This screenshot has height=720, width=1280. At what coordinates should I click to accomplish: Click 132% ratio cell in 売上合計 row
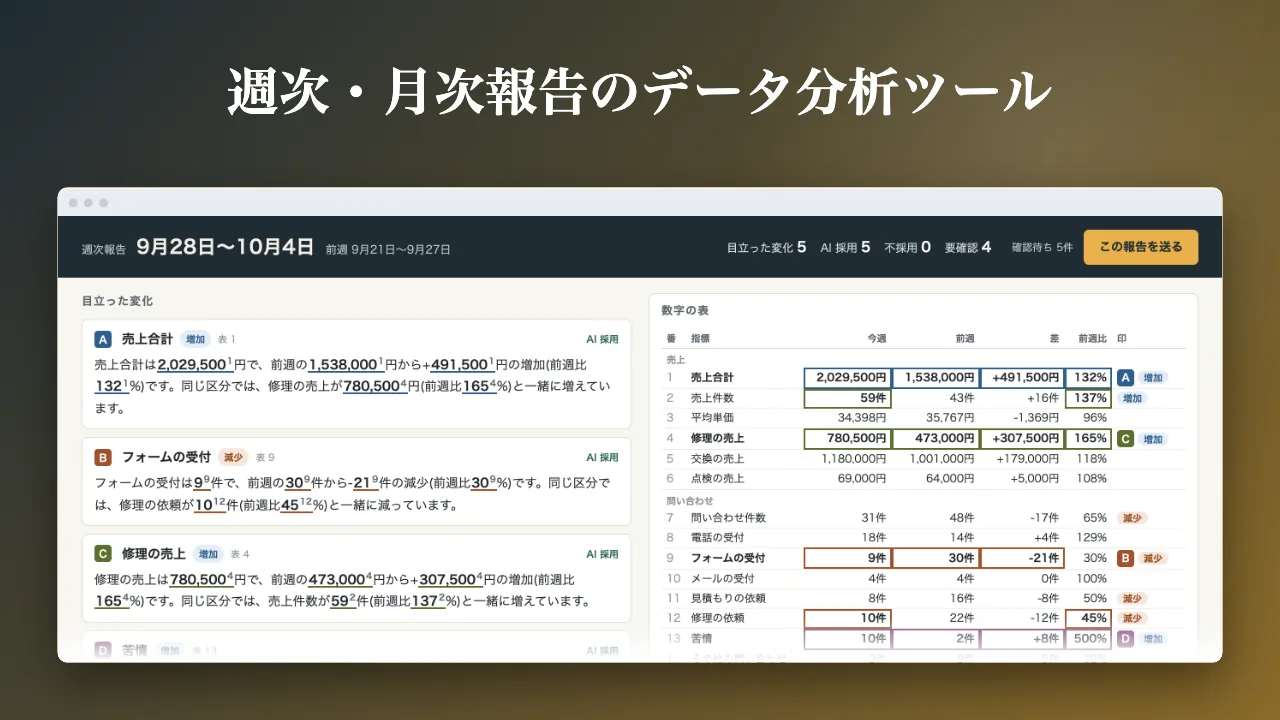coord(1088,378)
